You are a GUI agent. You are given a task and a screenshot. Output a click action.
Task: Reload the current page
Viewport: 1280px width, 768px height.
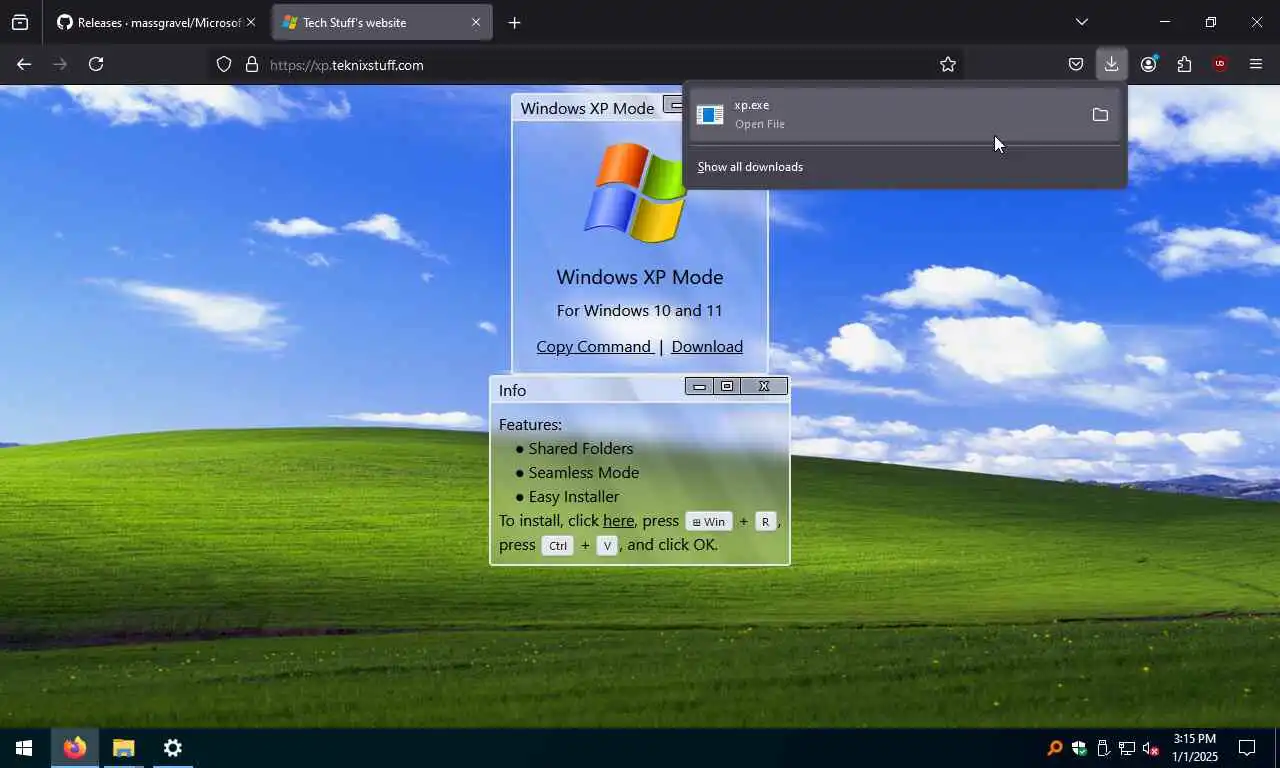(96, 64)
